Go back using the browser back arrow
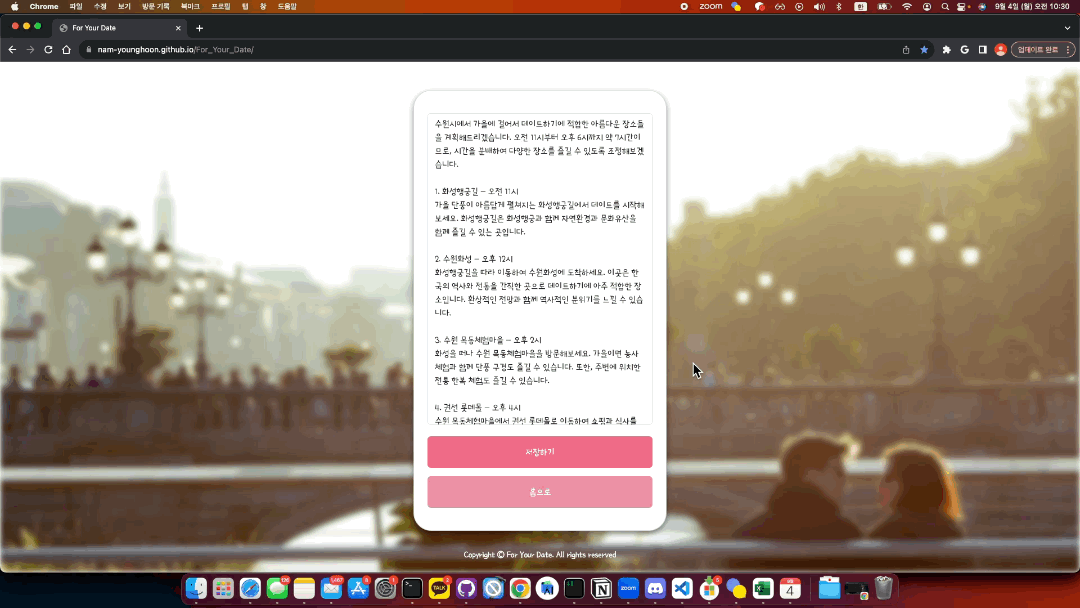The image size is (1080, 608). (12, 50)
